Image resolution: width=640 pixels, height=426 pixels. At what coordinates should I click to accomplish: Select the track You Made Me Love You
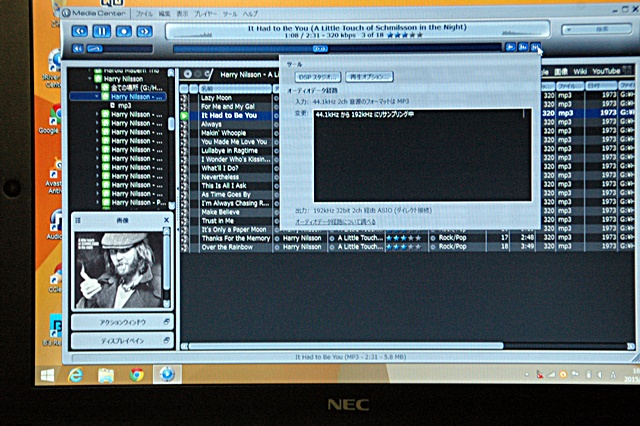(234, 142)
